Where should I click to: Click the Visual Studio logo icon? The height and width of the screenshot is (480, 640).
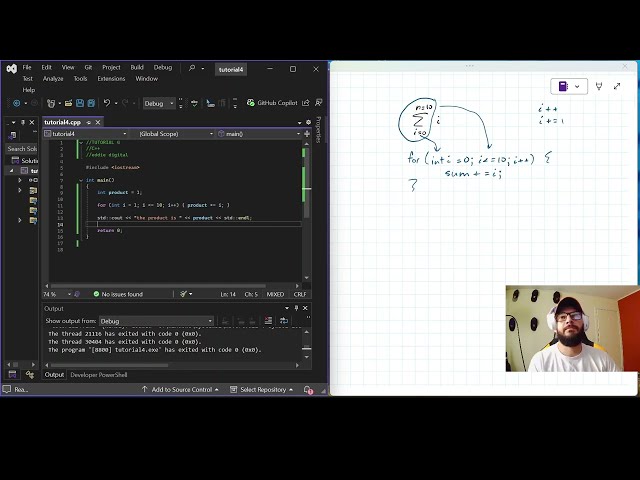[x=11, y=69]
